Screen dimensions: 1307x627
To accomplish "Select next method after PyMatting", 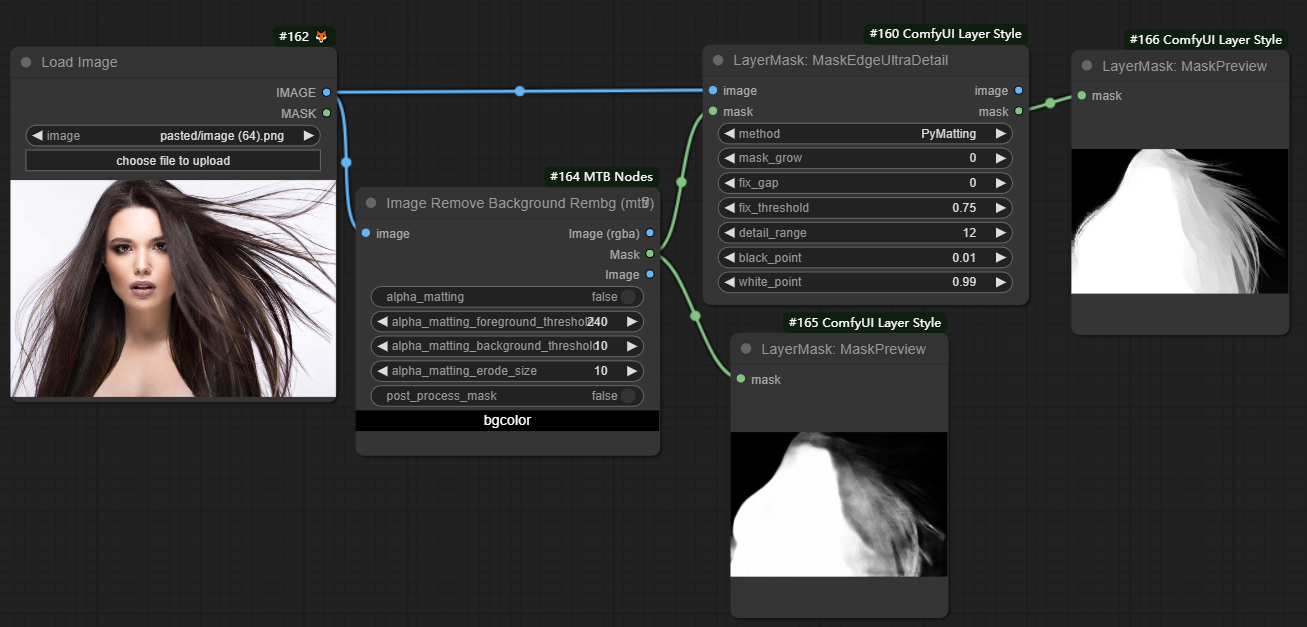I will click(x=999, y=134).
